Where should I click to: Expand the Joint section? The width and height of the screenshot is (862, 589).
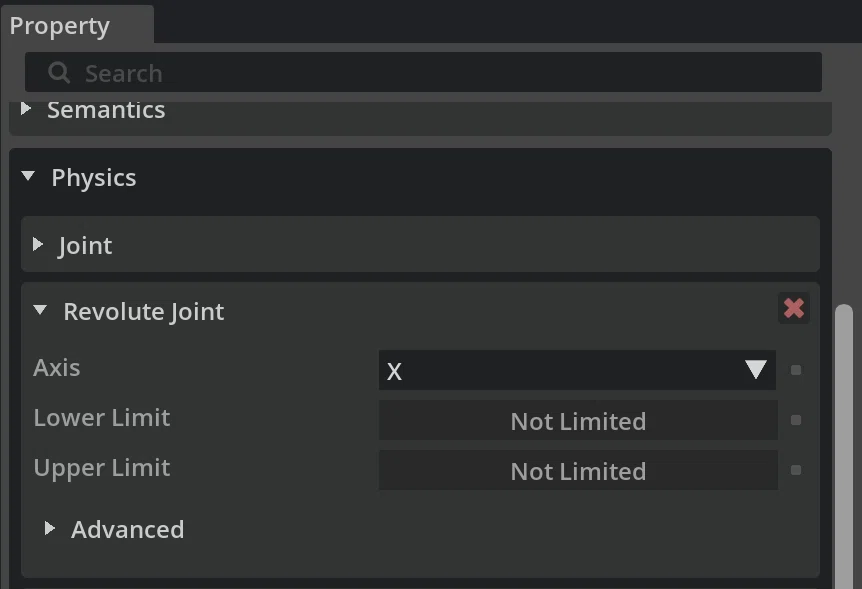37,244
